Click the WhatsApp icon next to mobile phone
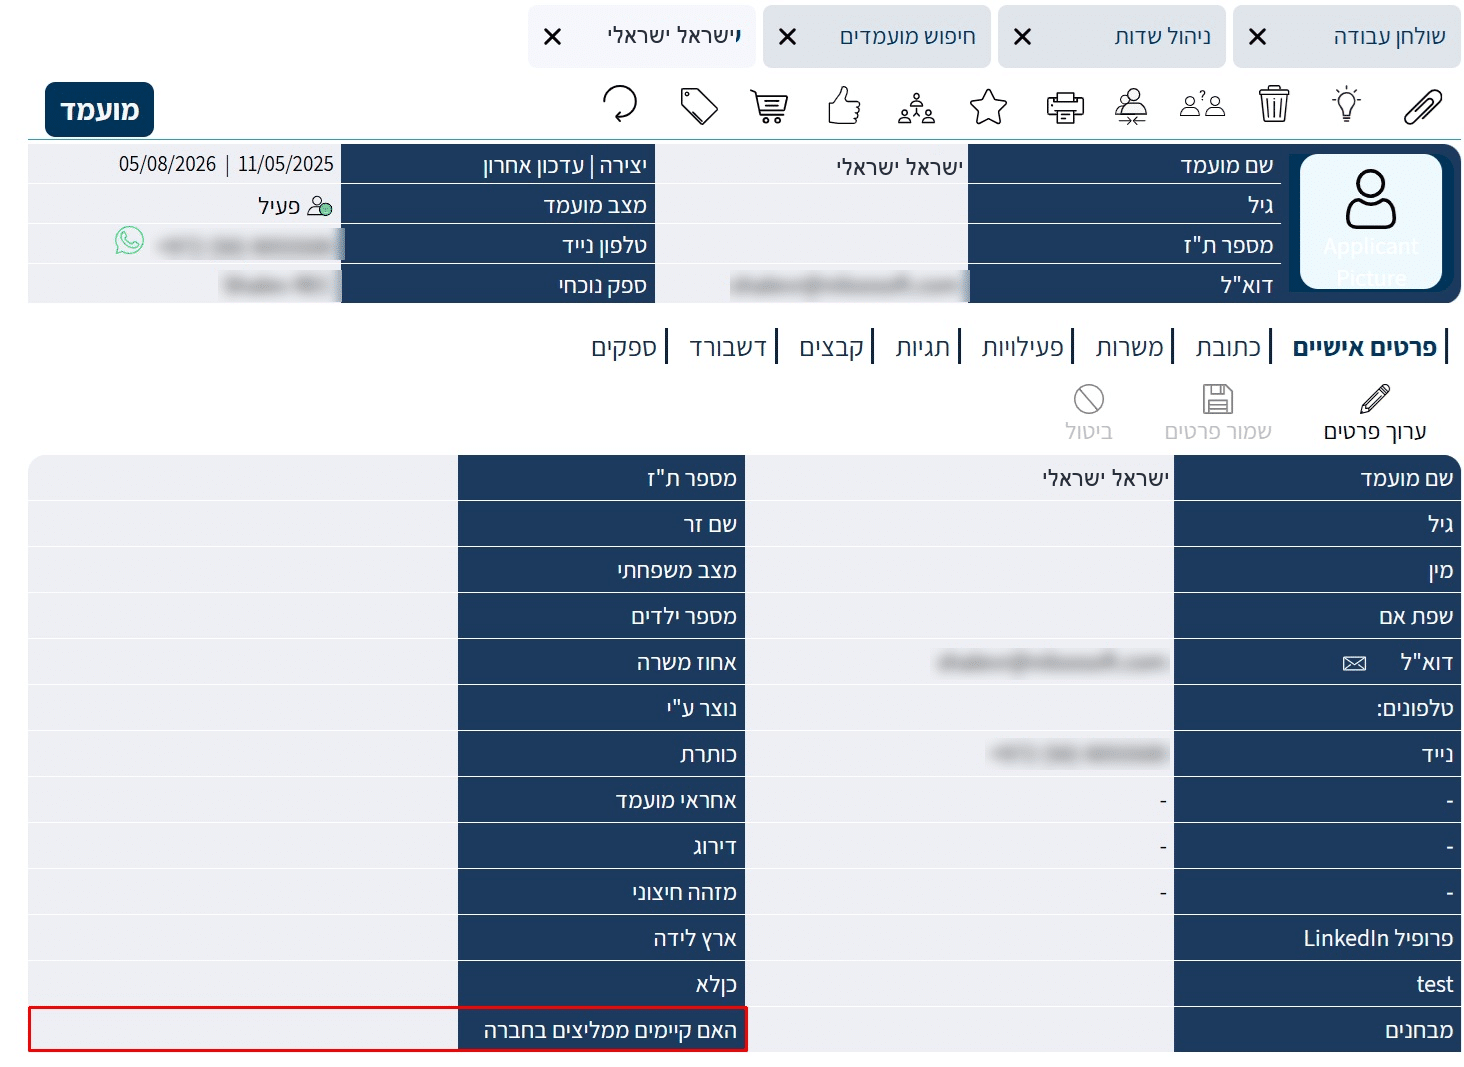The image size is (1464, 1067). click(130, 240)
